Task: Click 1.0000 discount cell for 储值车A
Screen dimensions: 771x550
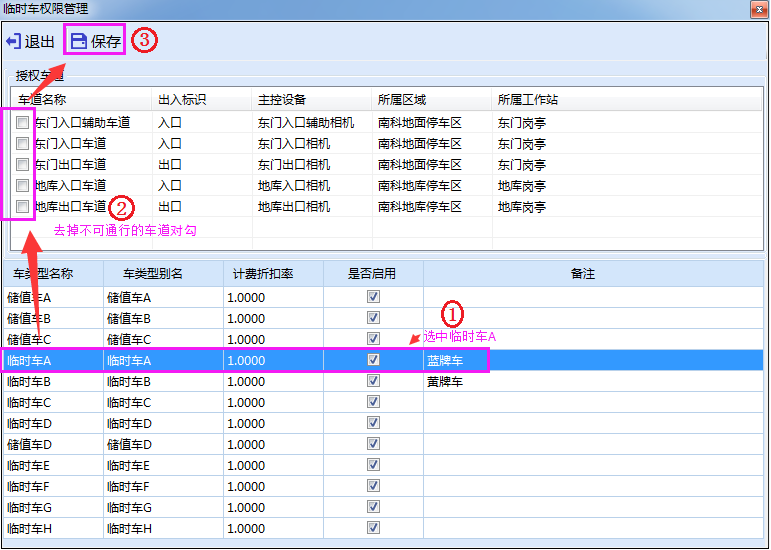Action: click(x=273, y=297)
